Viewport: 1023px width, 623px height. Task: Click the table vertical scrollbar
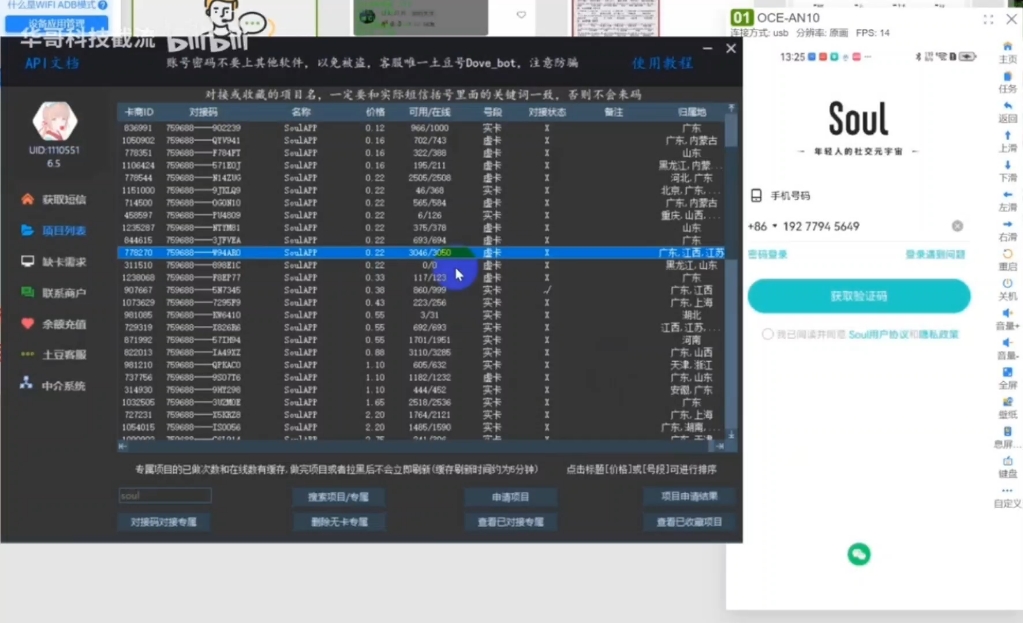[731, 271]
